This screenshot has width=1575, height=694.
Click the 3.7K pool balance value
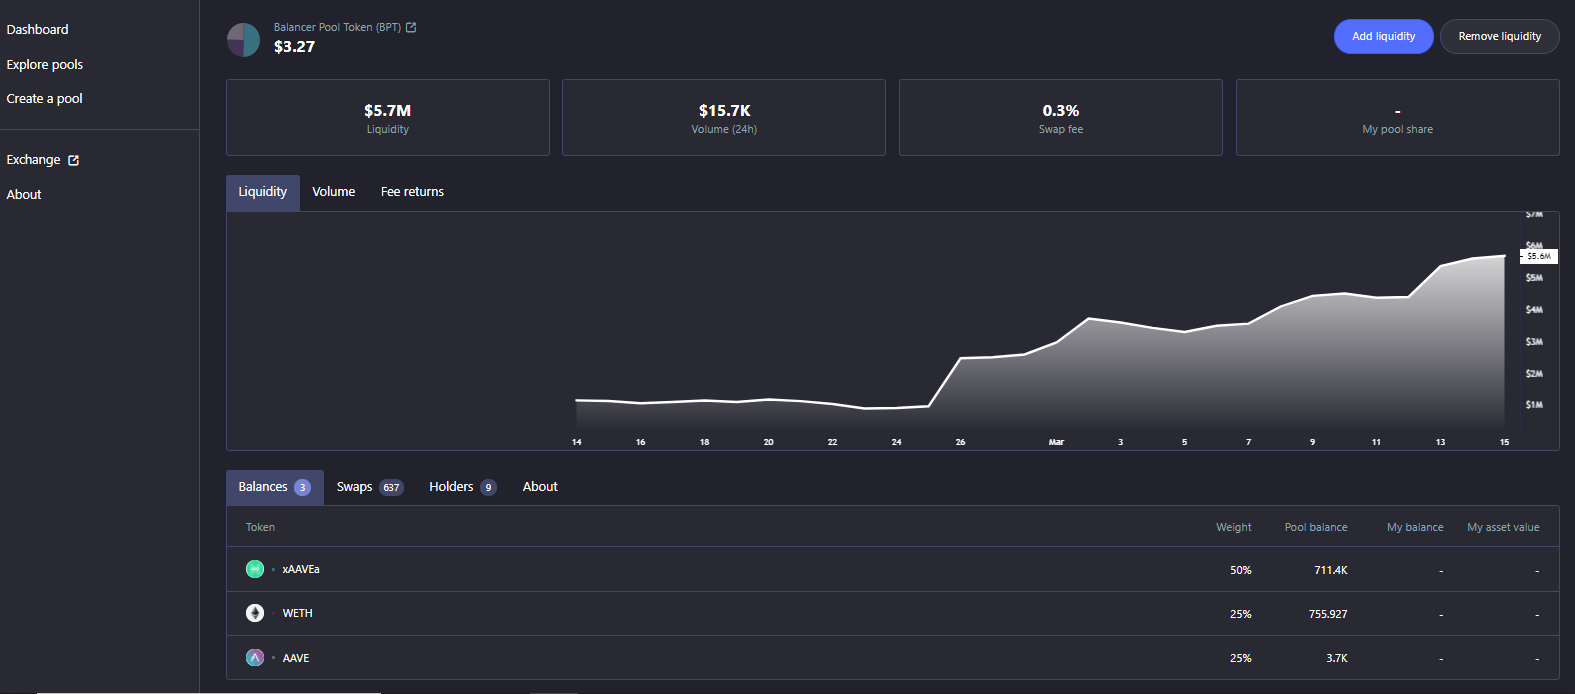point(1337,658)
